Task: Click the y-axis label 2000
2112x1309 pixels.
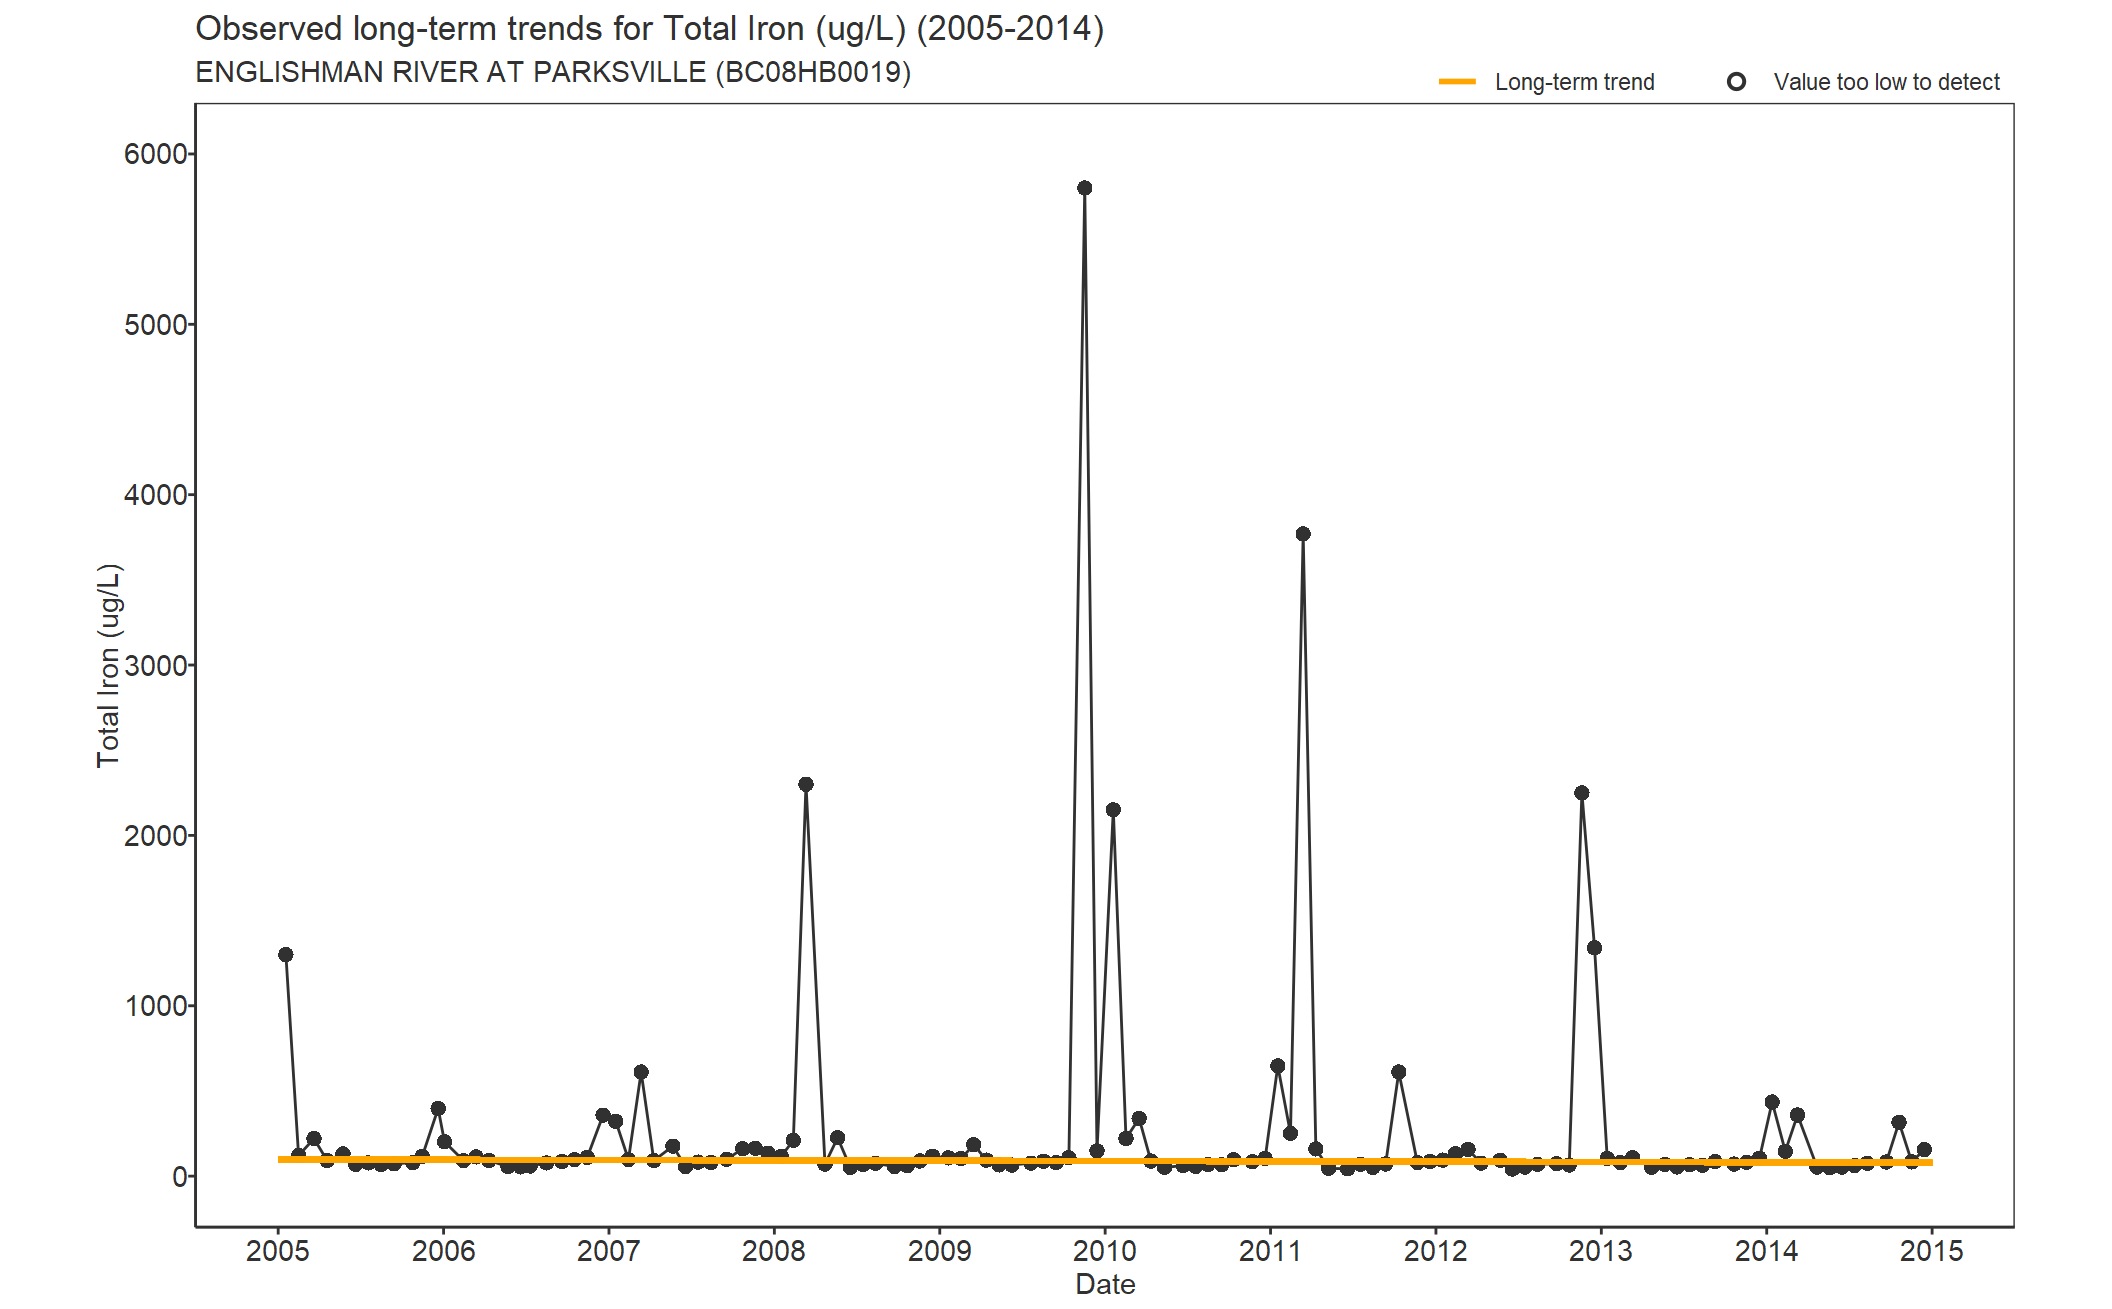Action: coord(155,836)
